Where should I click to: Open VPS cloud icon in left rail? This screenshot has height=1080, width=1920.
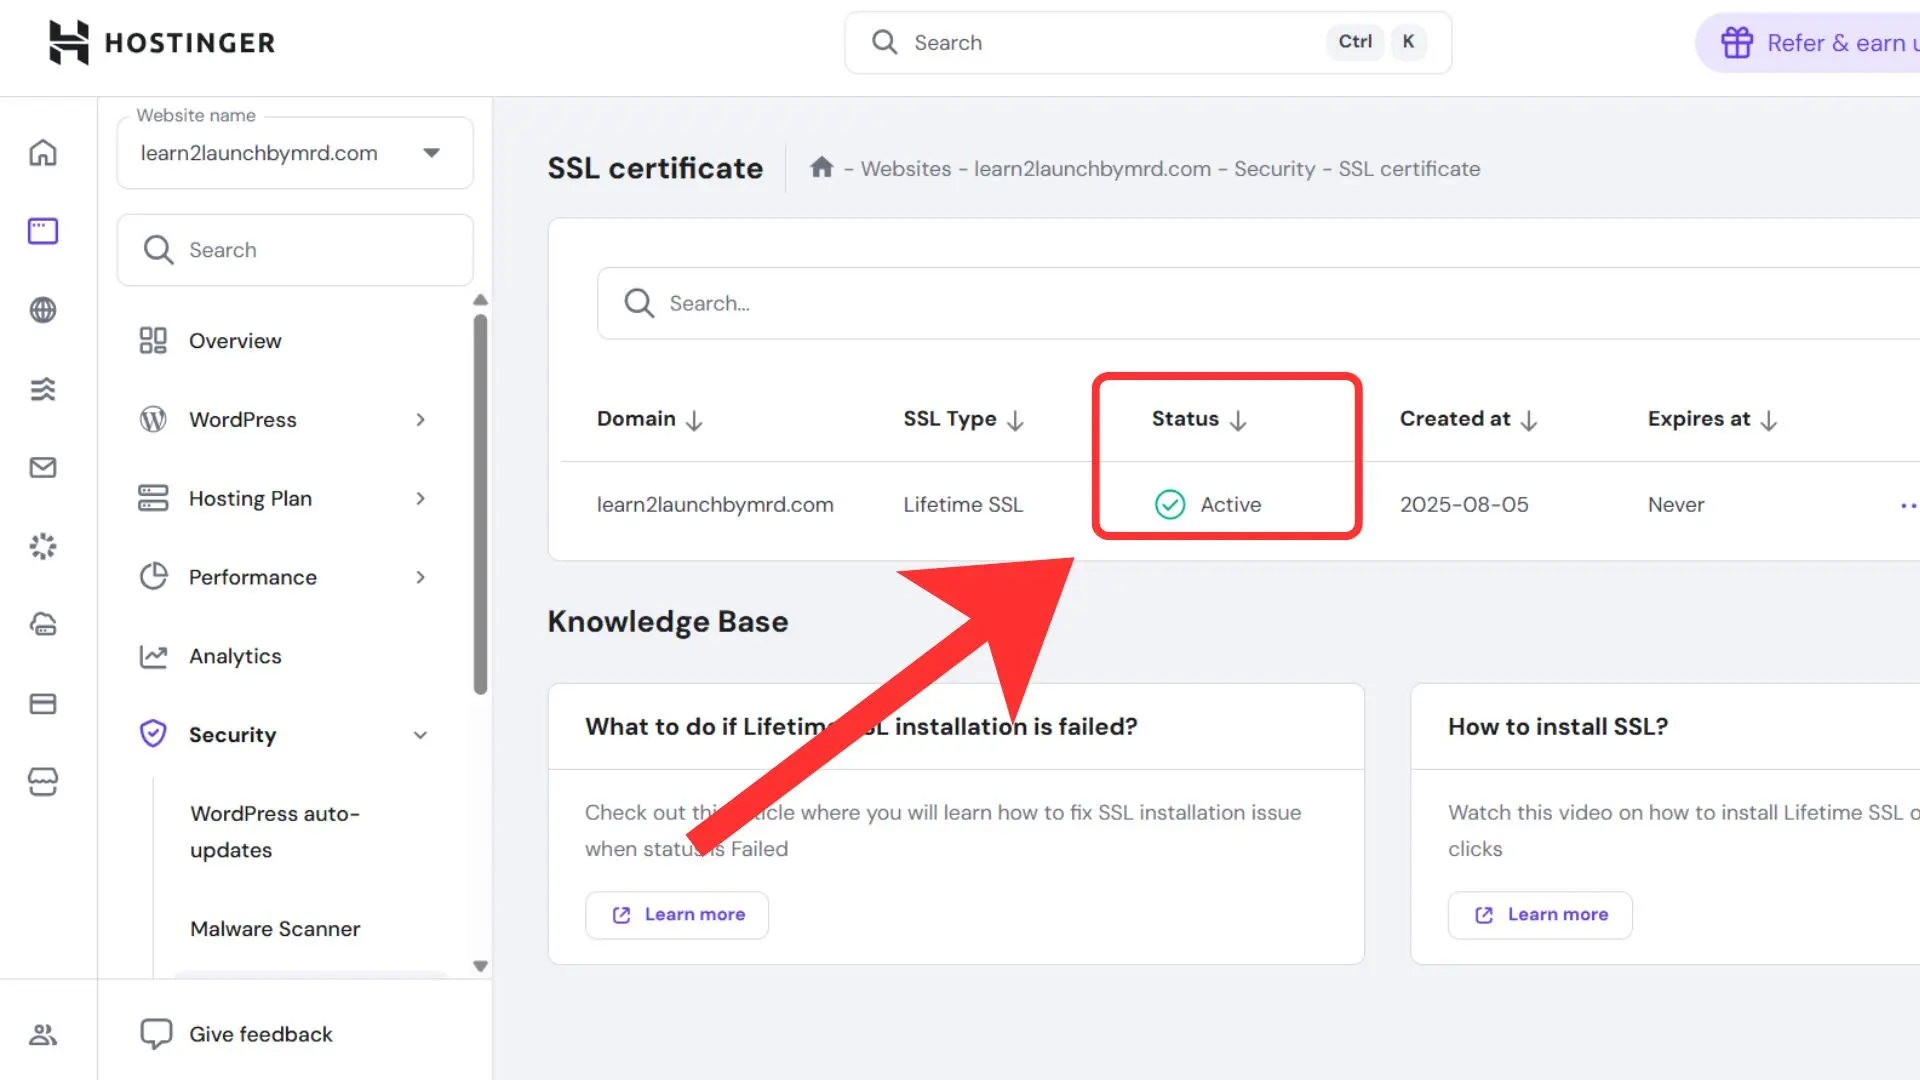coord(43,625)
